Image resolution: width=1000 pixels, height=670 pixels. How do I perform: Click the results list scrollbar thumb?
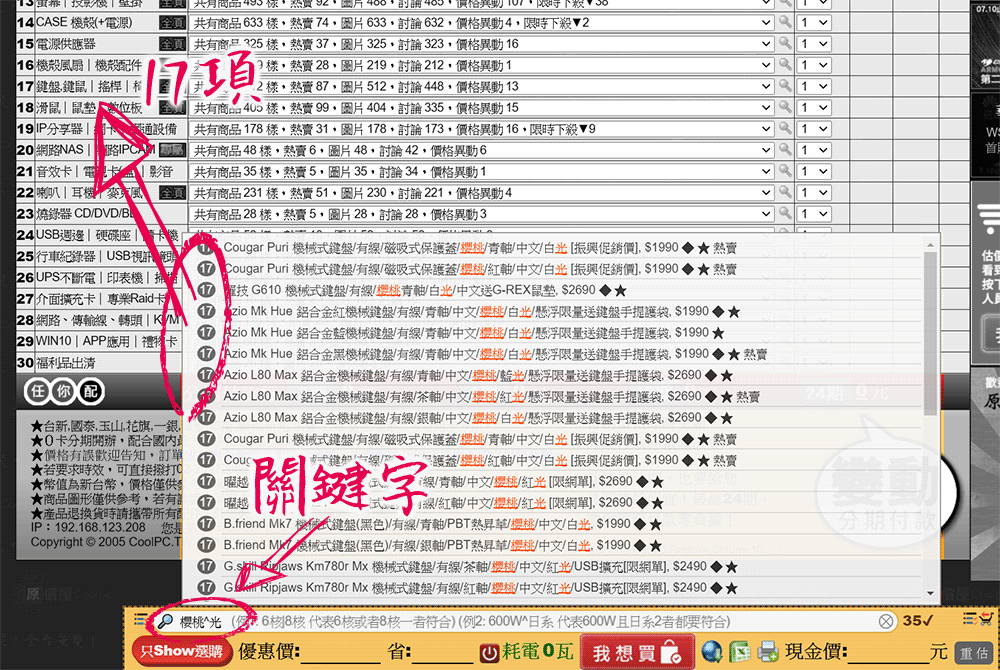click(x=930, y=331)
